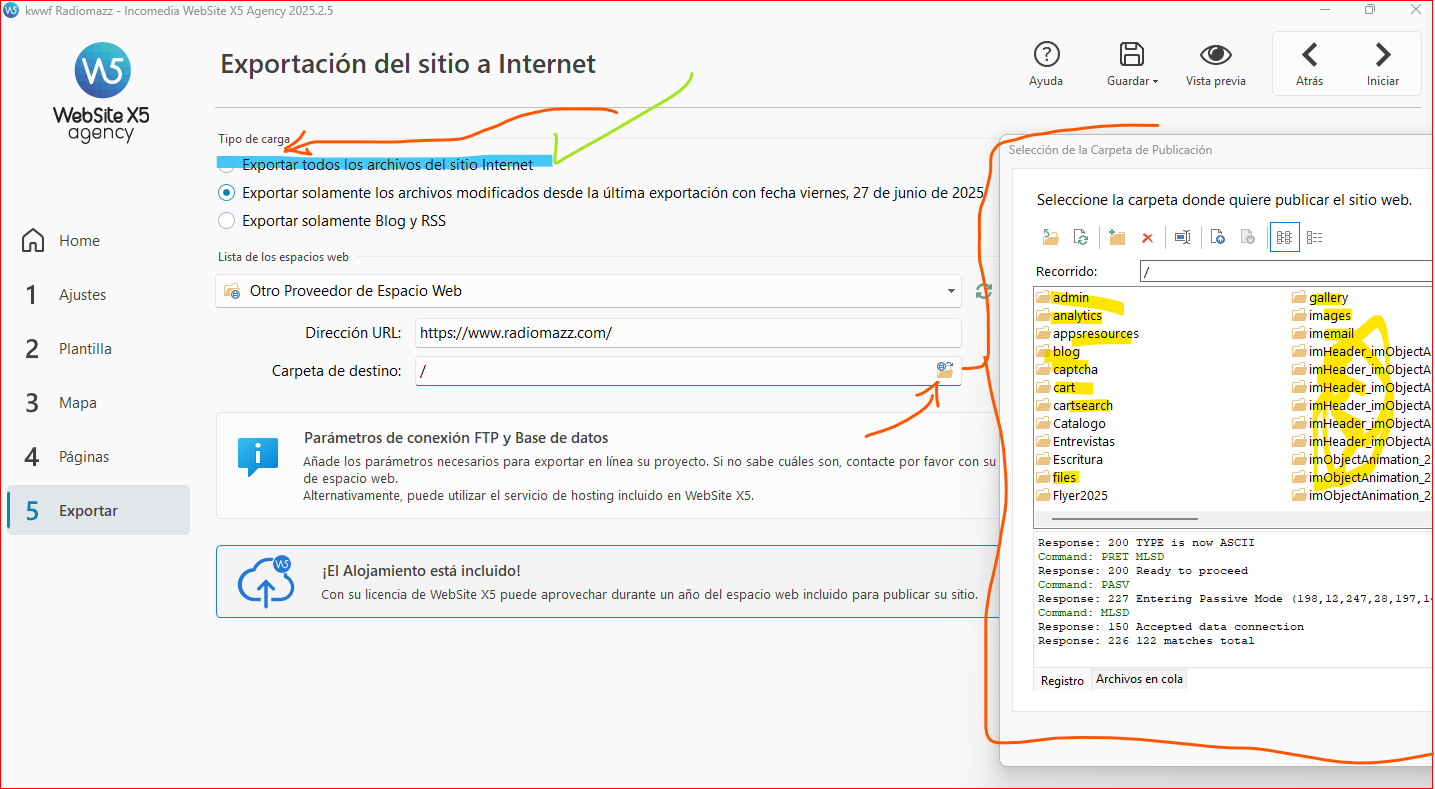This screenshot has height=789, width=1435.
Task: Click the WebSite X5 agency logo
Action: [x=101, y=93]
